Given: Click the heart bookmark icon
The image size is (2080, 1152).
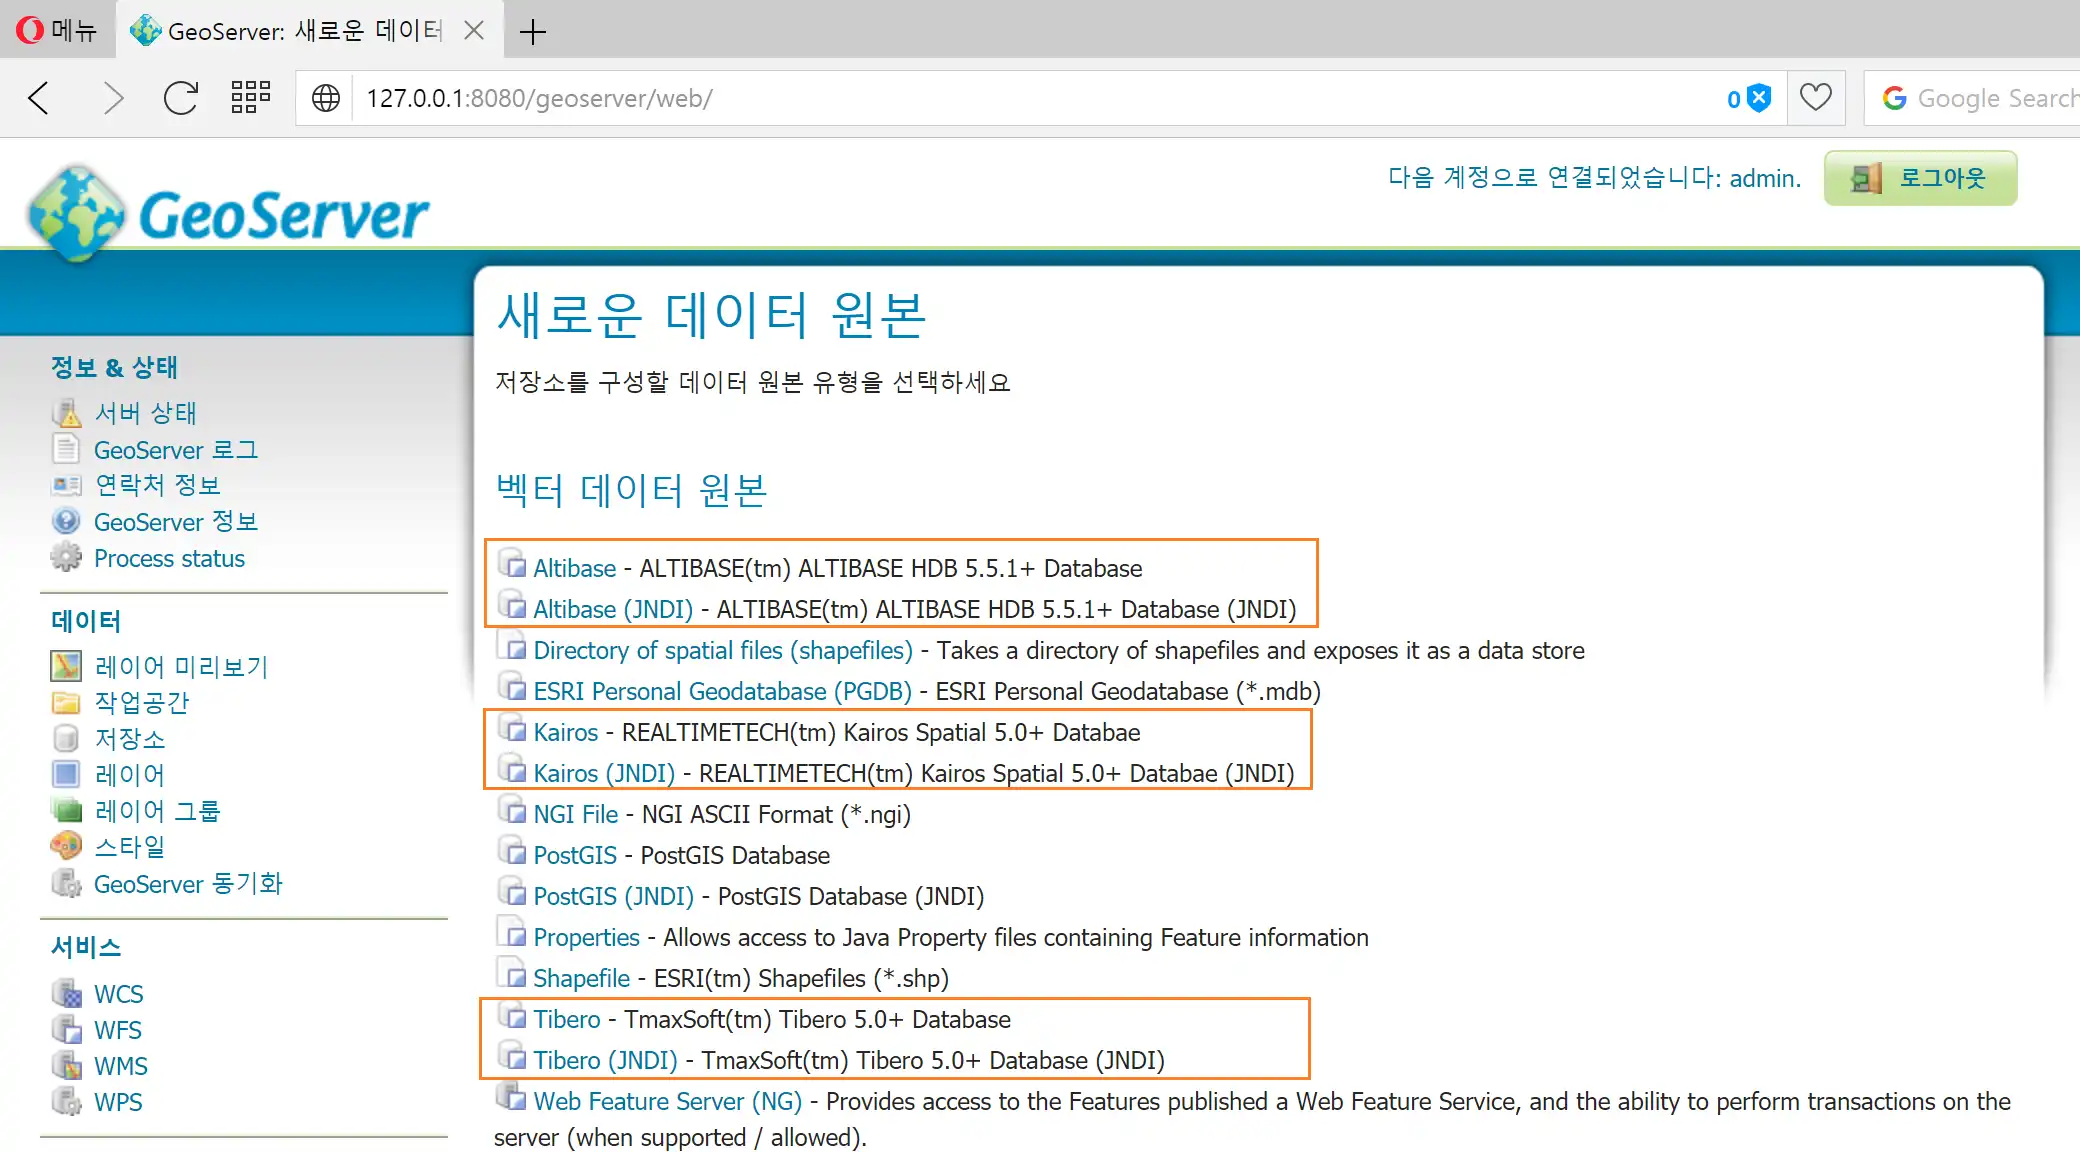Looking at the screenshot, I should pos(1815,98).
